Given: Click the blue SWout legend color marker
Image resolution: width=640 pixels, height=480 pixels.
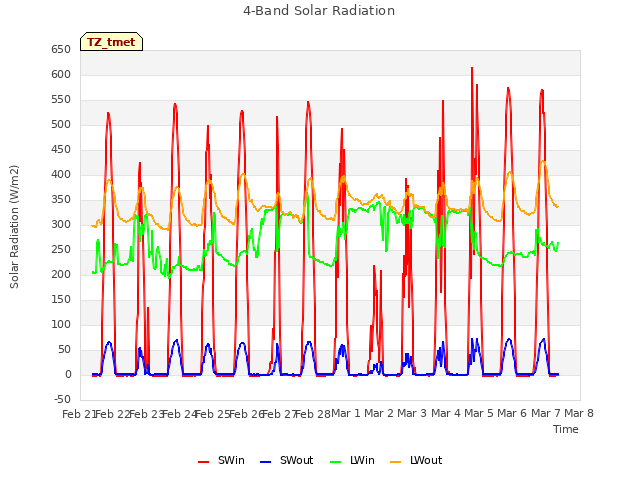Looking at the screenshot, I should (x=265, y=462).
